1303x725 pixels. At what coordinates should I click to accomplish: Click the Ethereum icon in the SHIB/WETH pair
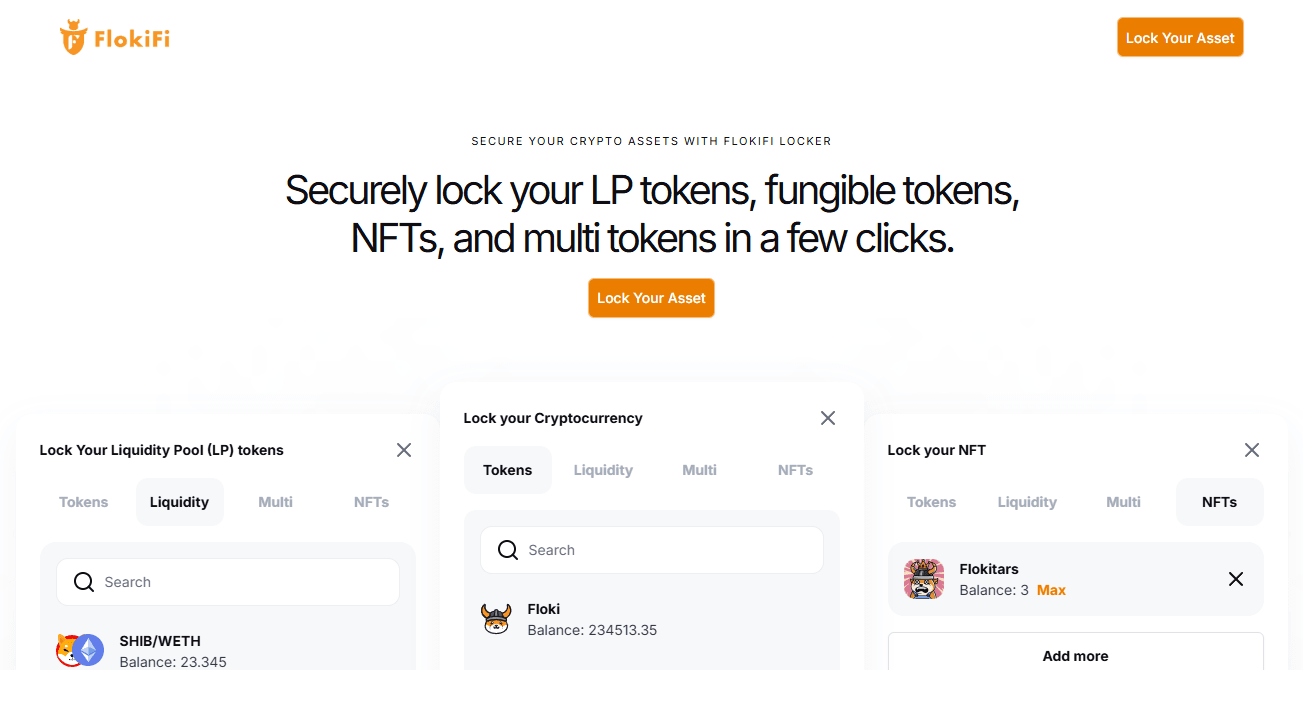click(x=87, y=650)
